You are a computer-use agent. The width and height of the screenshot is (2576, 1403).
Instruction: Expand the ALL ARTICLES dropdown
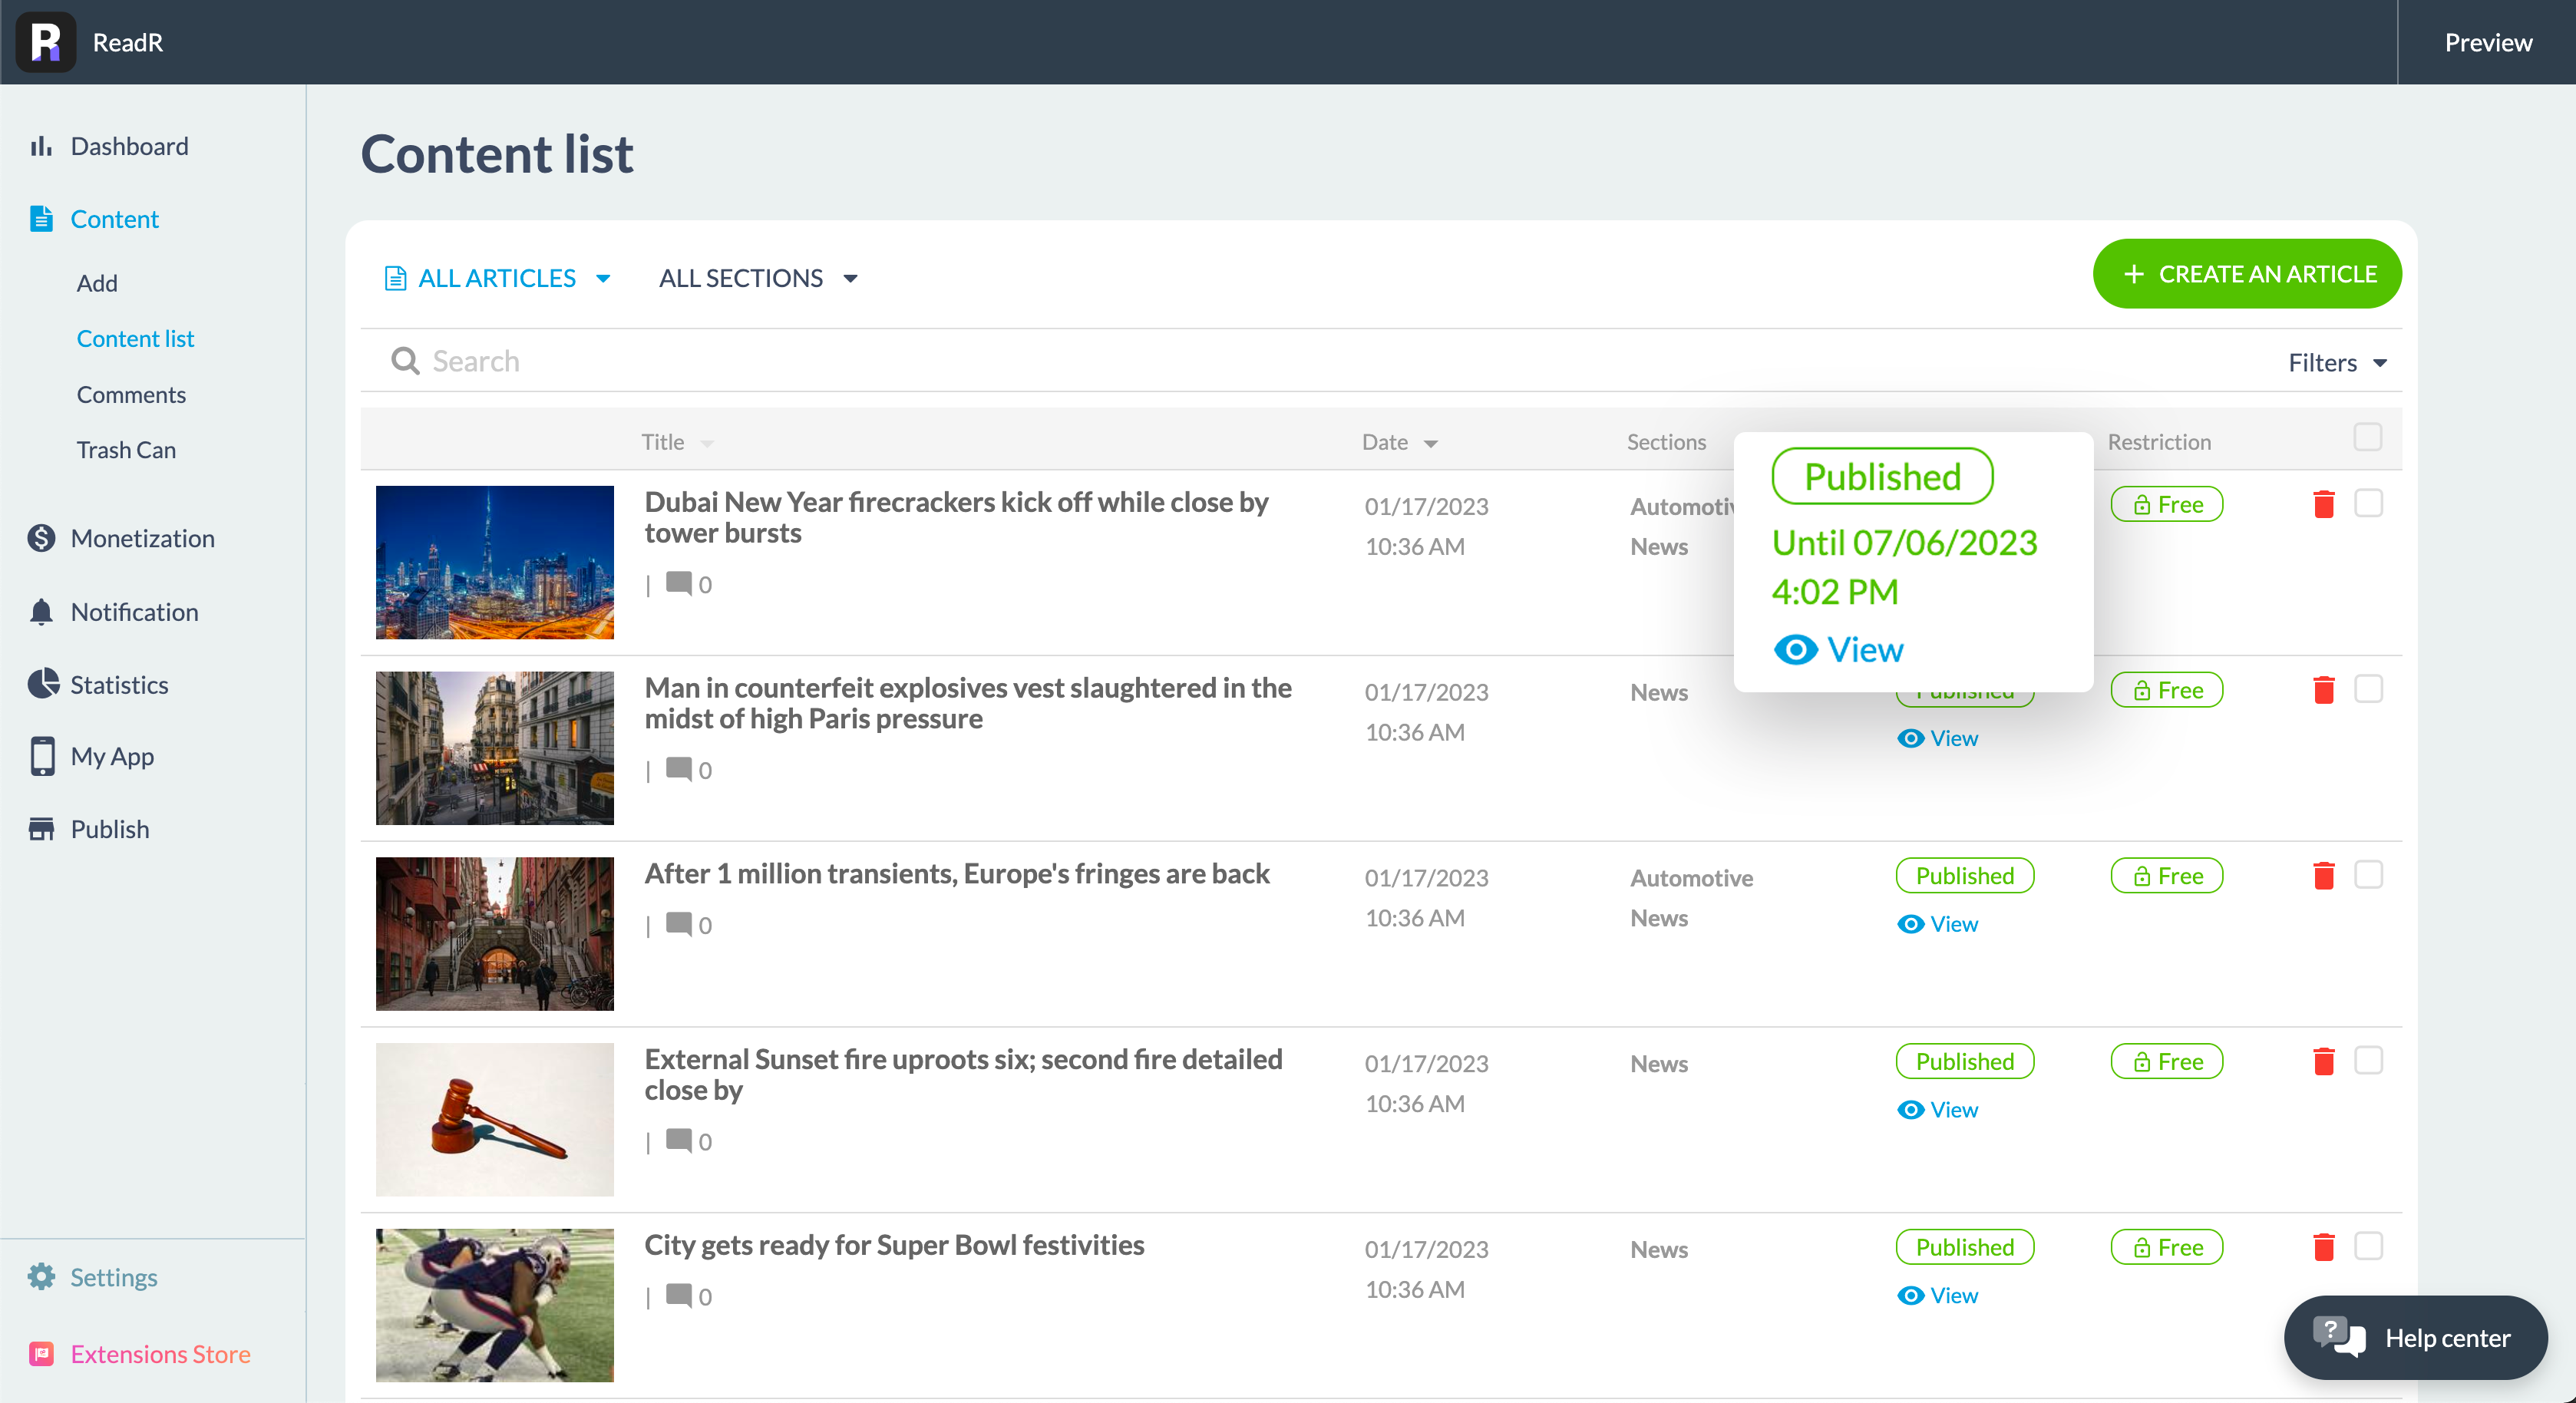[x=497, y=278]
